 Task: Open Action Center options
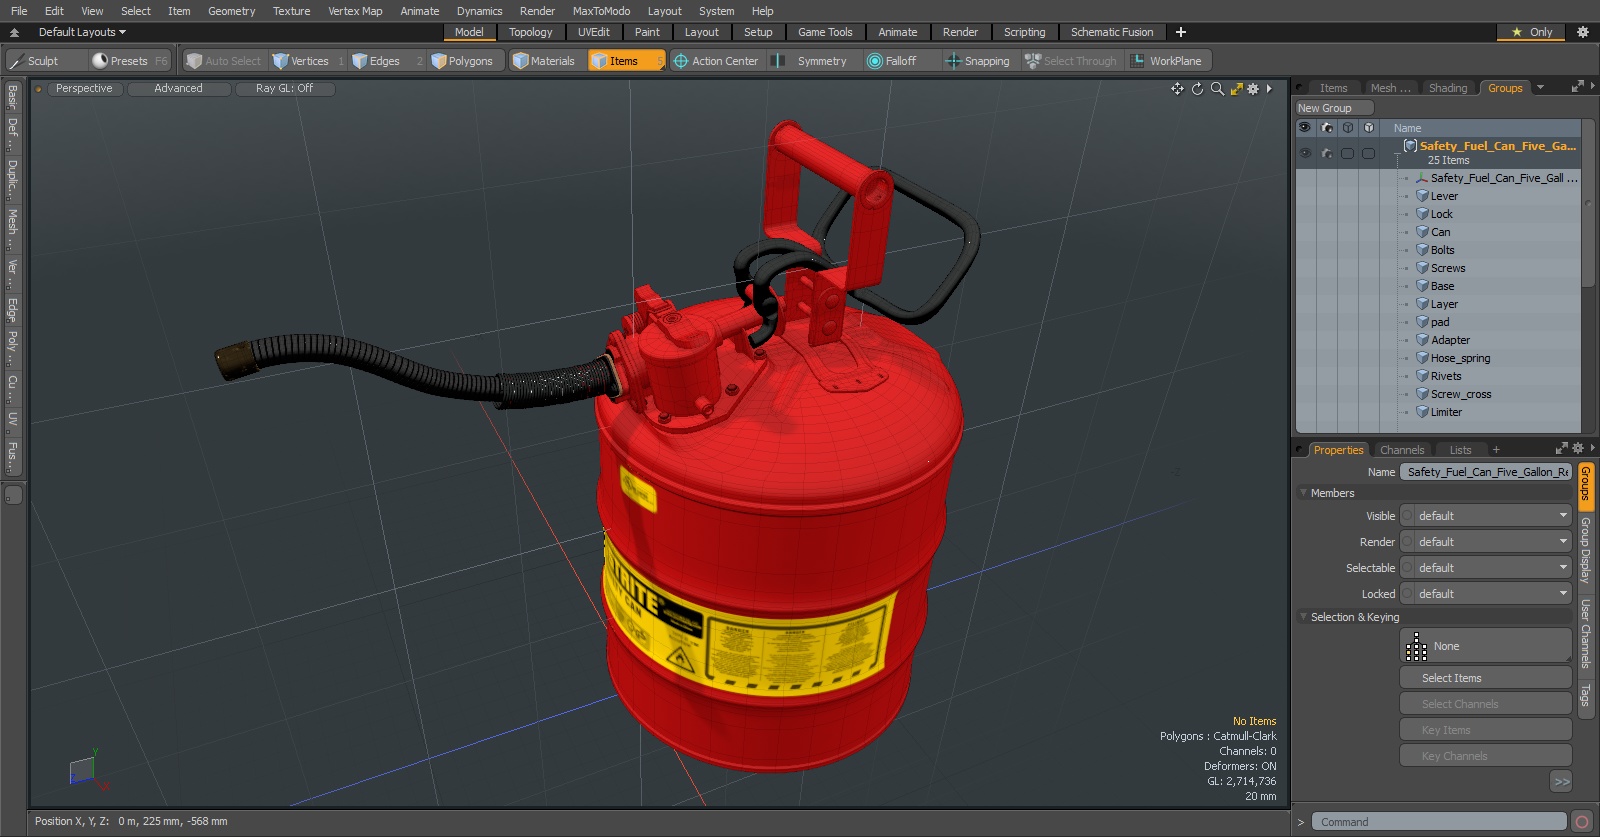tap(717, 61)
